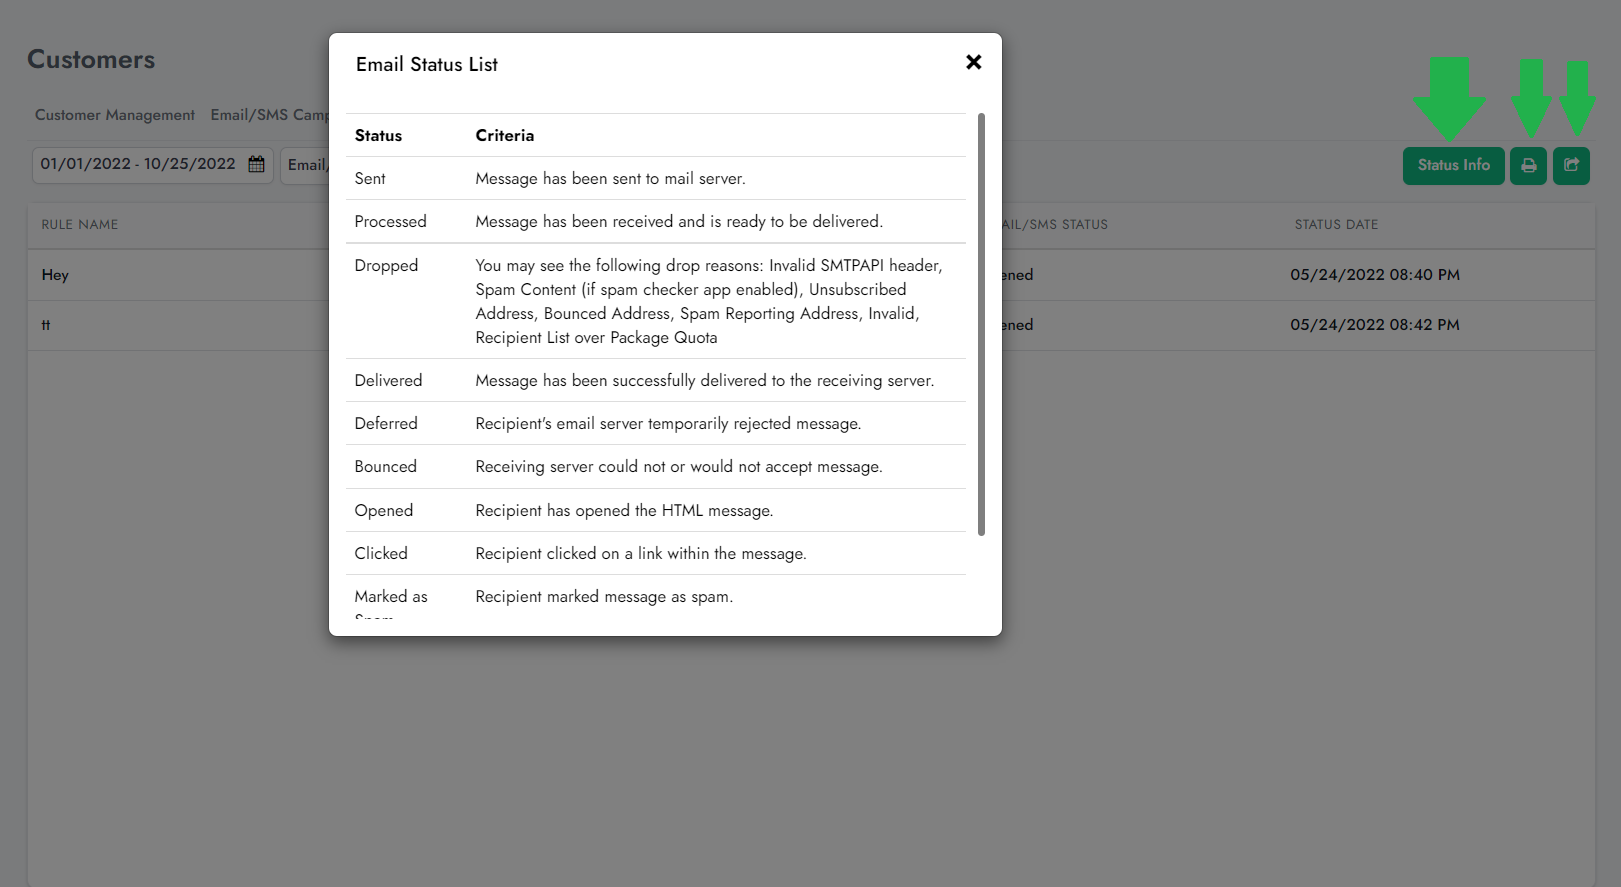Click the 05/24/2022 08:40 PM status date

click(1374, 275)
